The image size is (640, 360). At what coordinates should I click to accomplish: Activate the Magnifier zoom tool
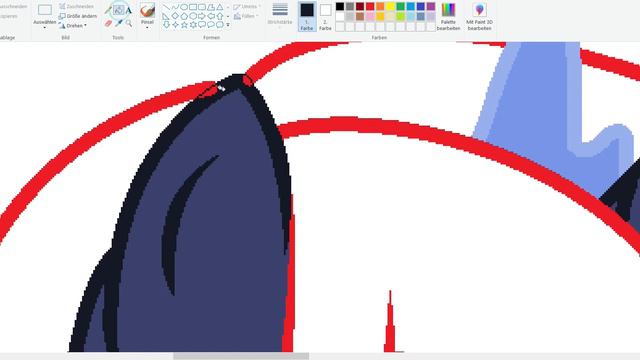(129, 23)
